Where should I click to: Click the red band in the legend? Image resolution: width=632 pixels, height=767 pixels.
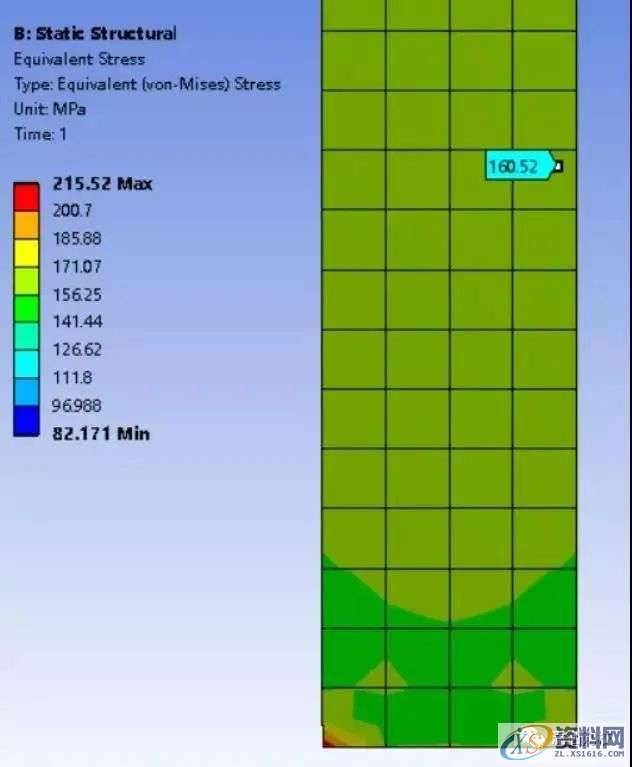(26, 197)
